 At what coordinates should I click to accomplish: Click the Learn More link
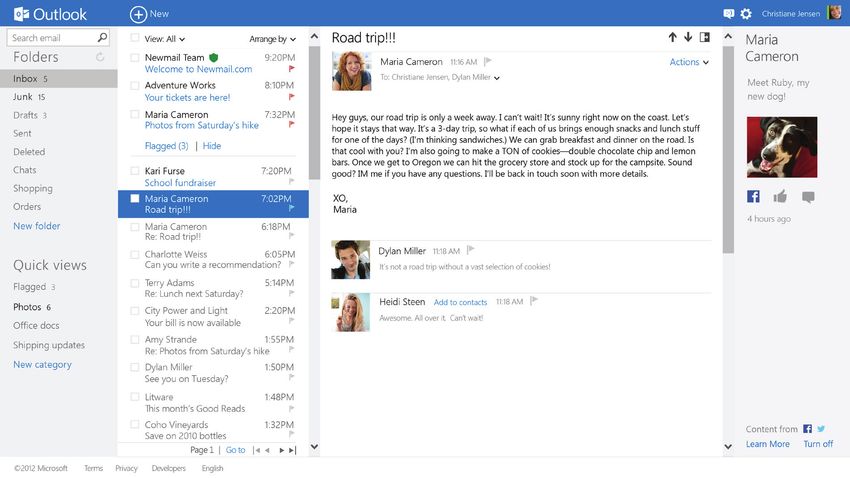click(768, 444)
